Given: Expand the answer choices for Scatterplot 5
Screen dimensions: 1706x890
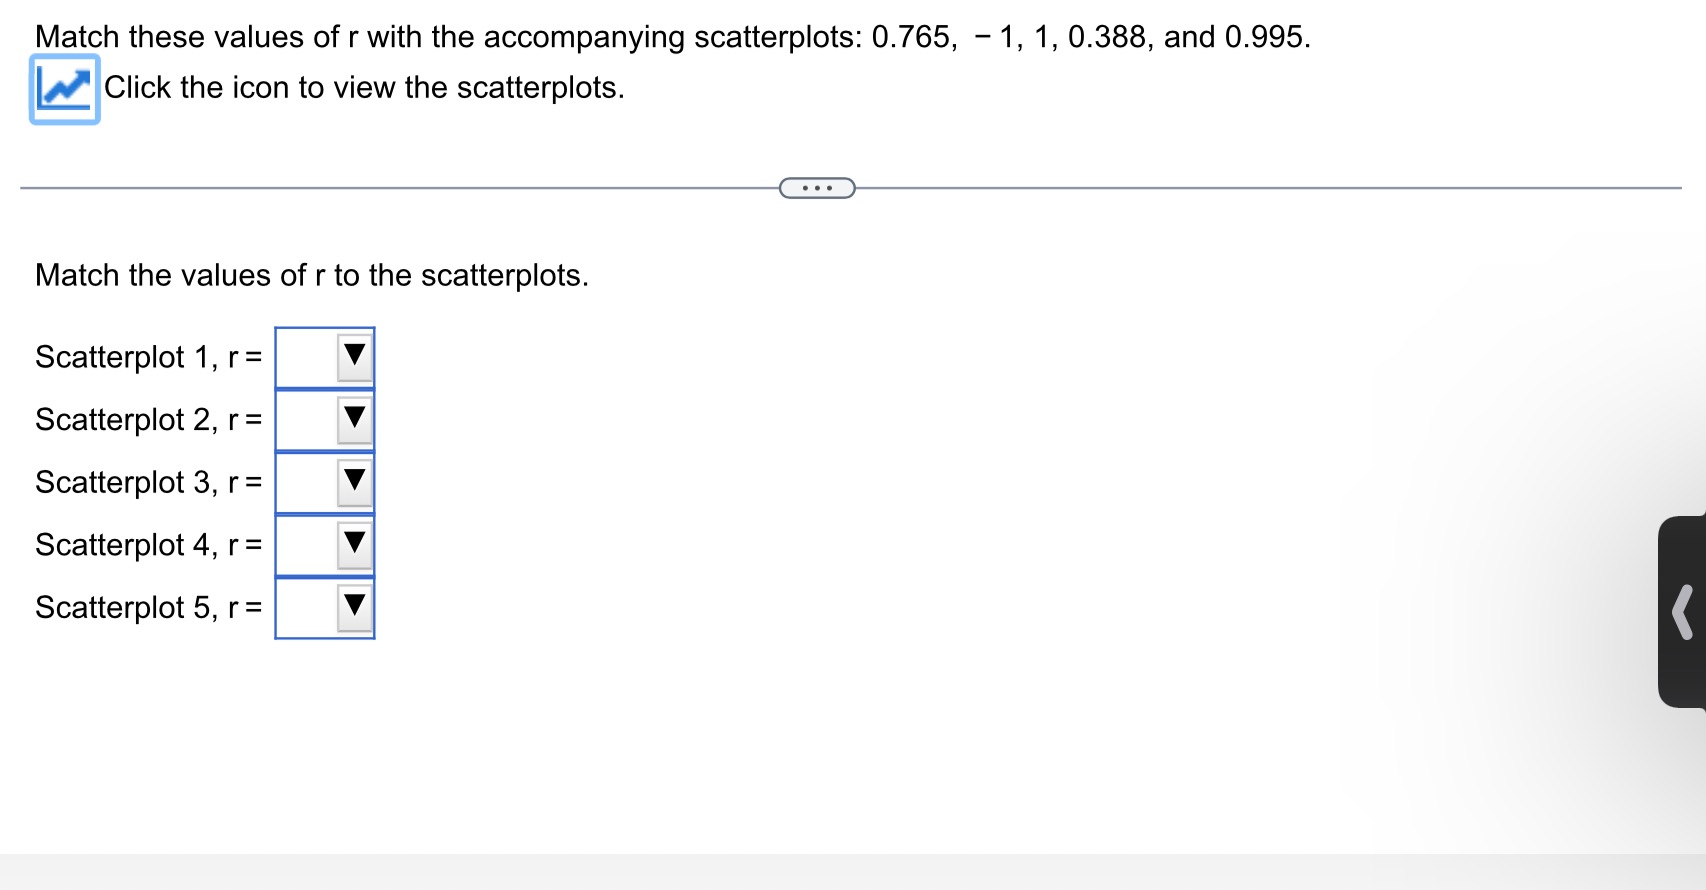Looking at the screenshot, I should [354, 608].
